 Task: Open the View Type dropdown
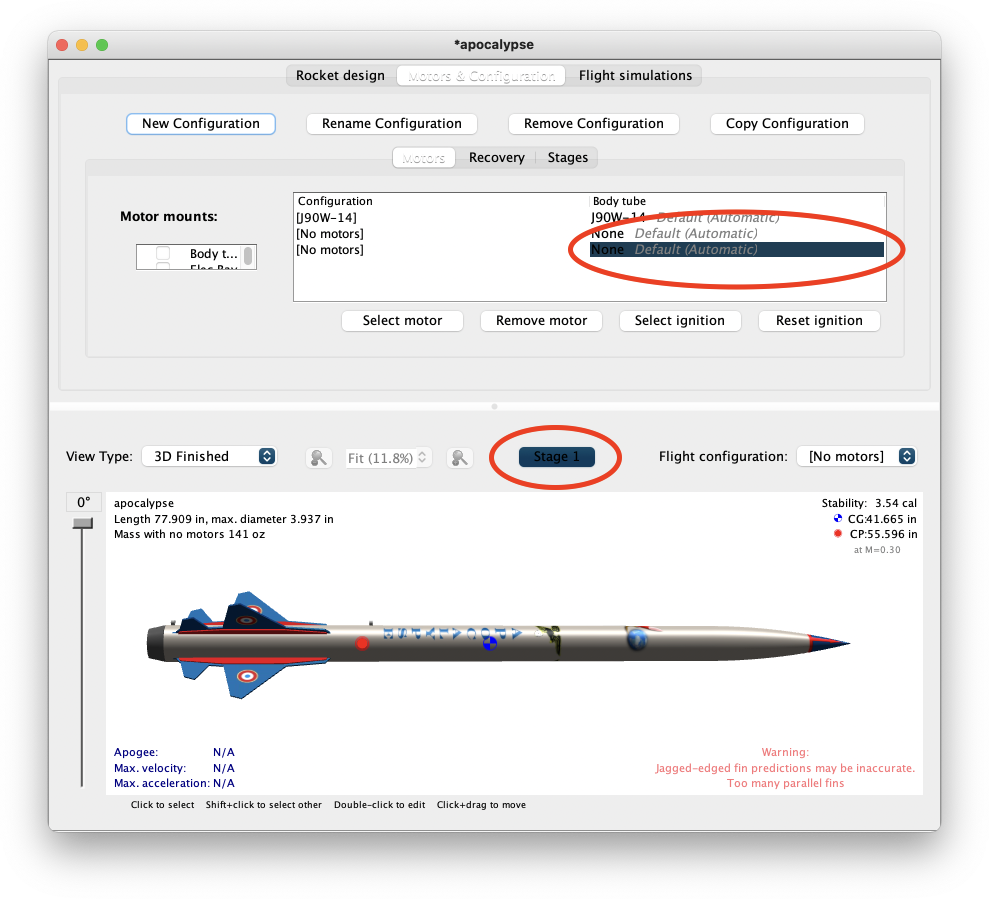point(209,456)
